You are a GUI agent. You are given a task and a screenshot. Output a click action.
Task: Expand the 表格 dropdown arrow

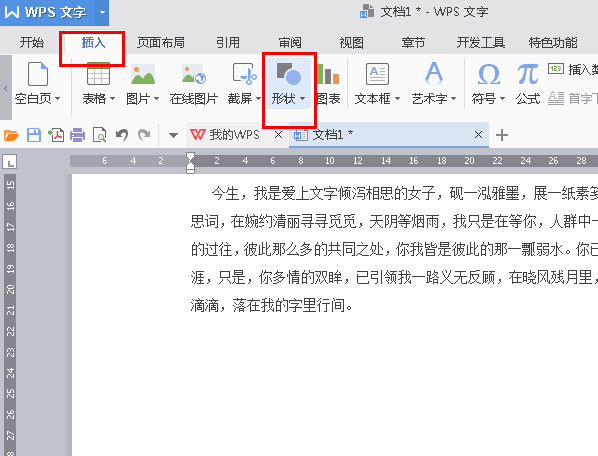click(x=112, y=99)
